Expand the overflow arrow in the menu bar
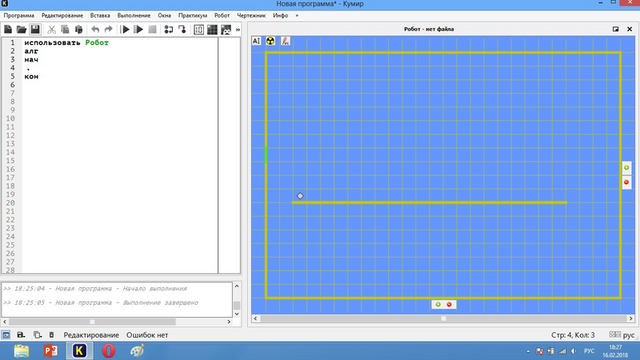640x360 pixels. click(297, 16)
